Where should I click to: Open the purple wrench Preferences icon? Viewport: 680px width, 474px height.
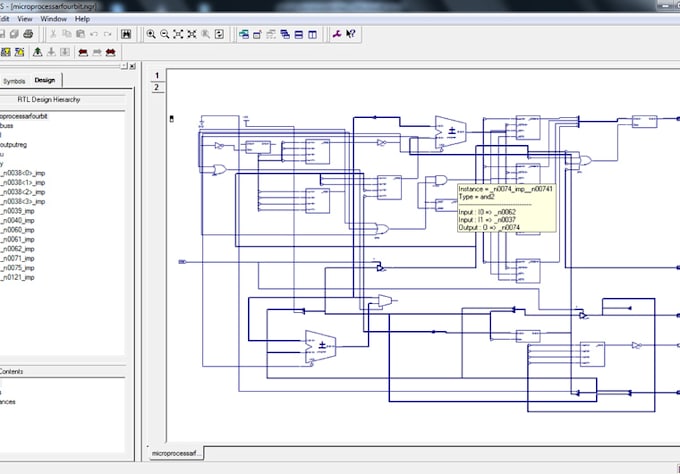337,34
